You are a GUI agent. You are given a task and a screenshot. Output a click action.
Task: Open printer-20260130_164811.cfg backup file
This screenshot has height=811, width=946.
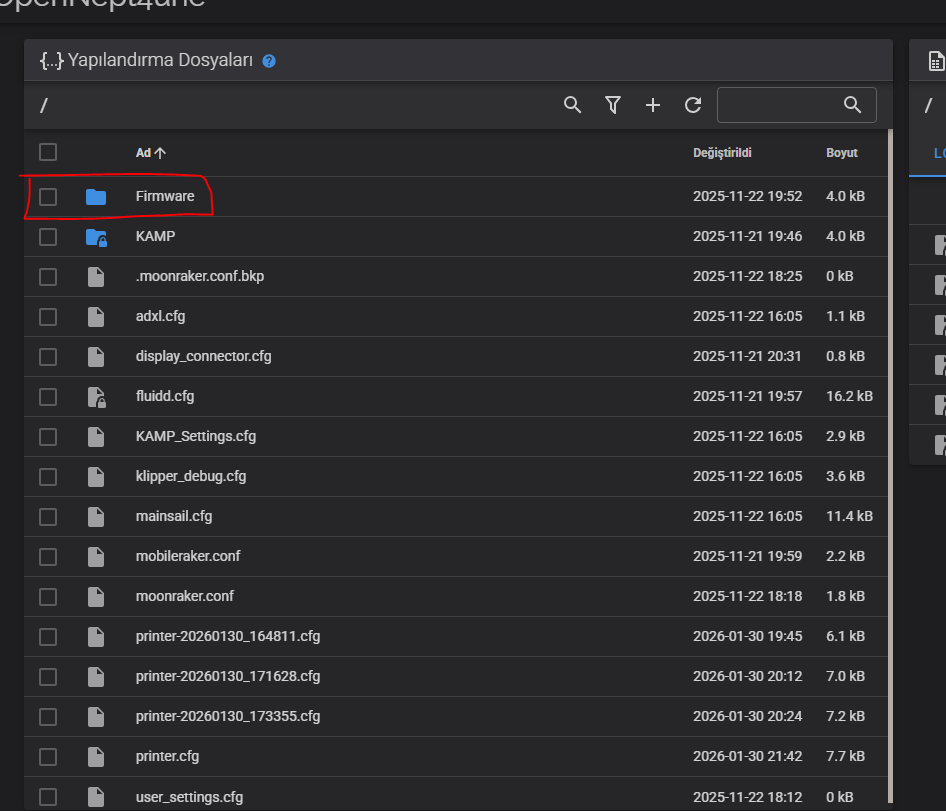228,636
